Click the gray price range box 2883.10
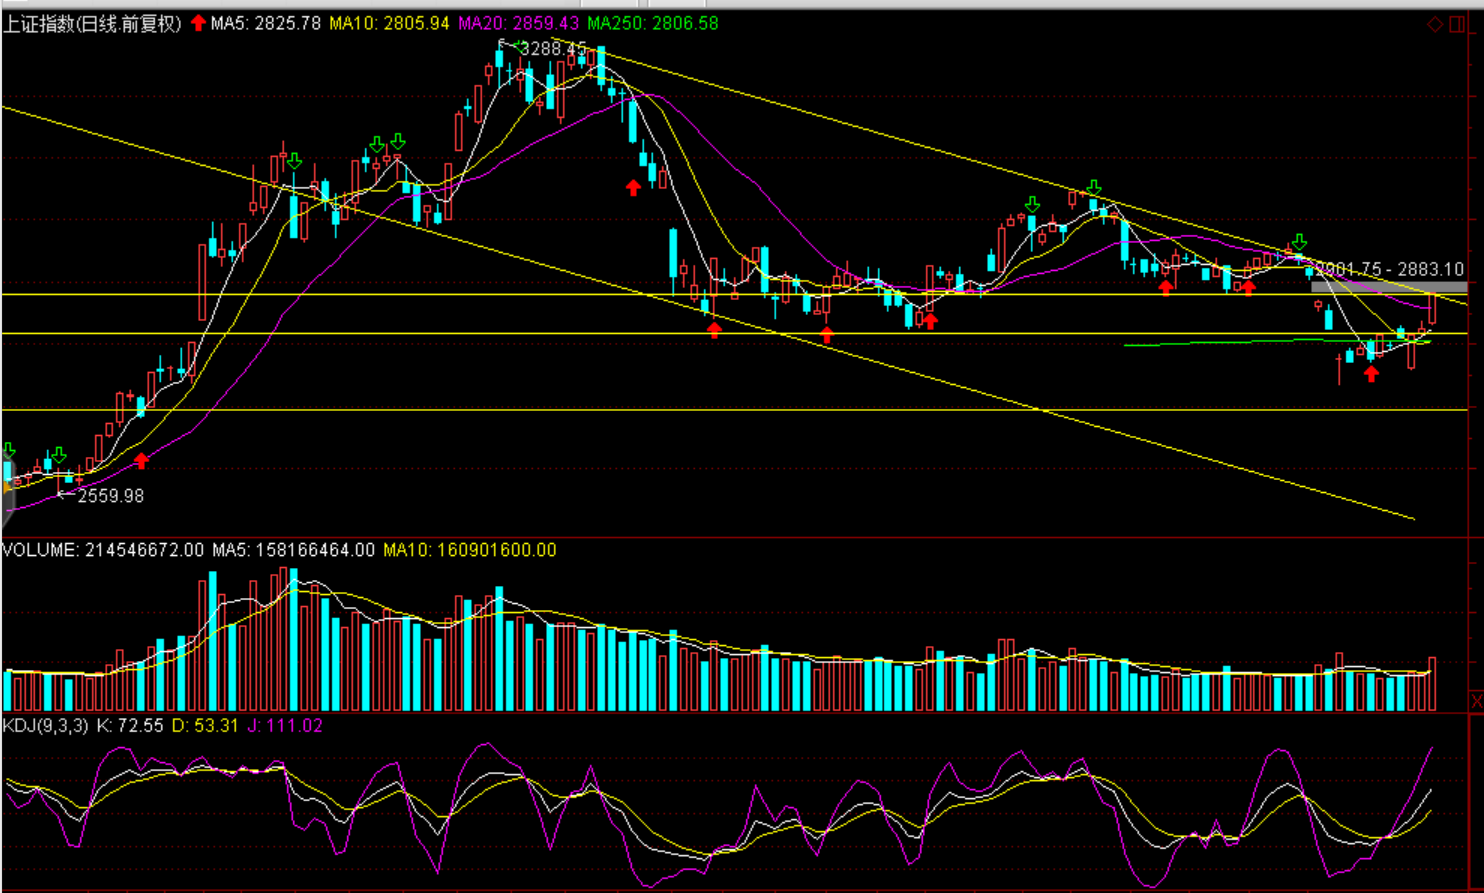1484x893 pixels. 1388,287
